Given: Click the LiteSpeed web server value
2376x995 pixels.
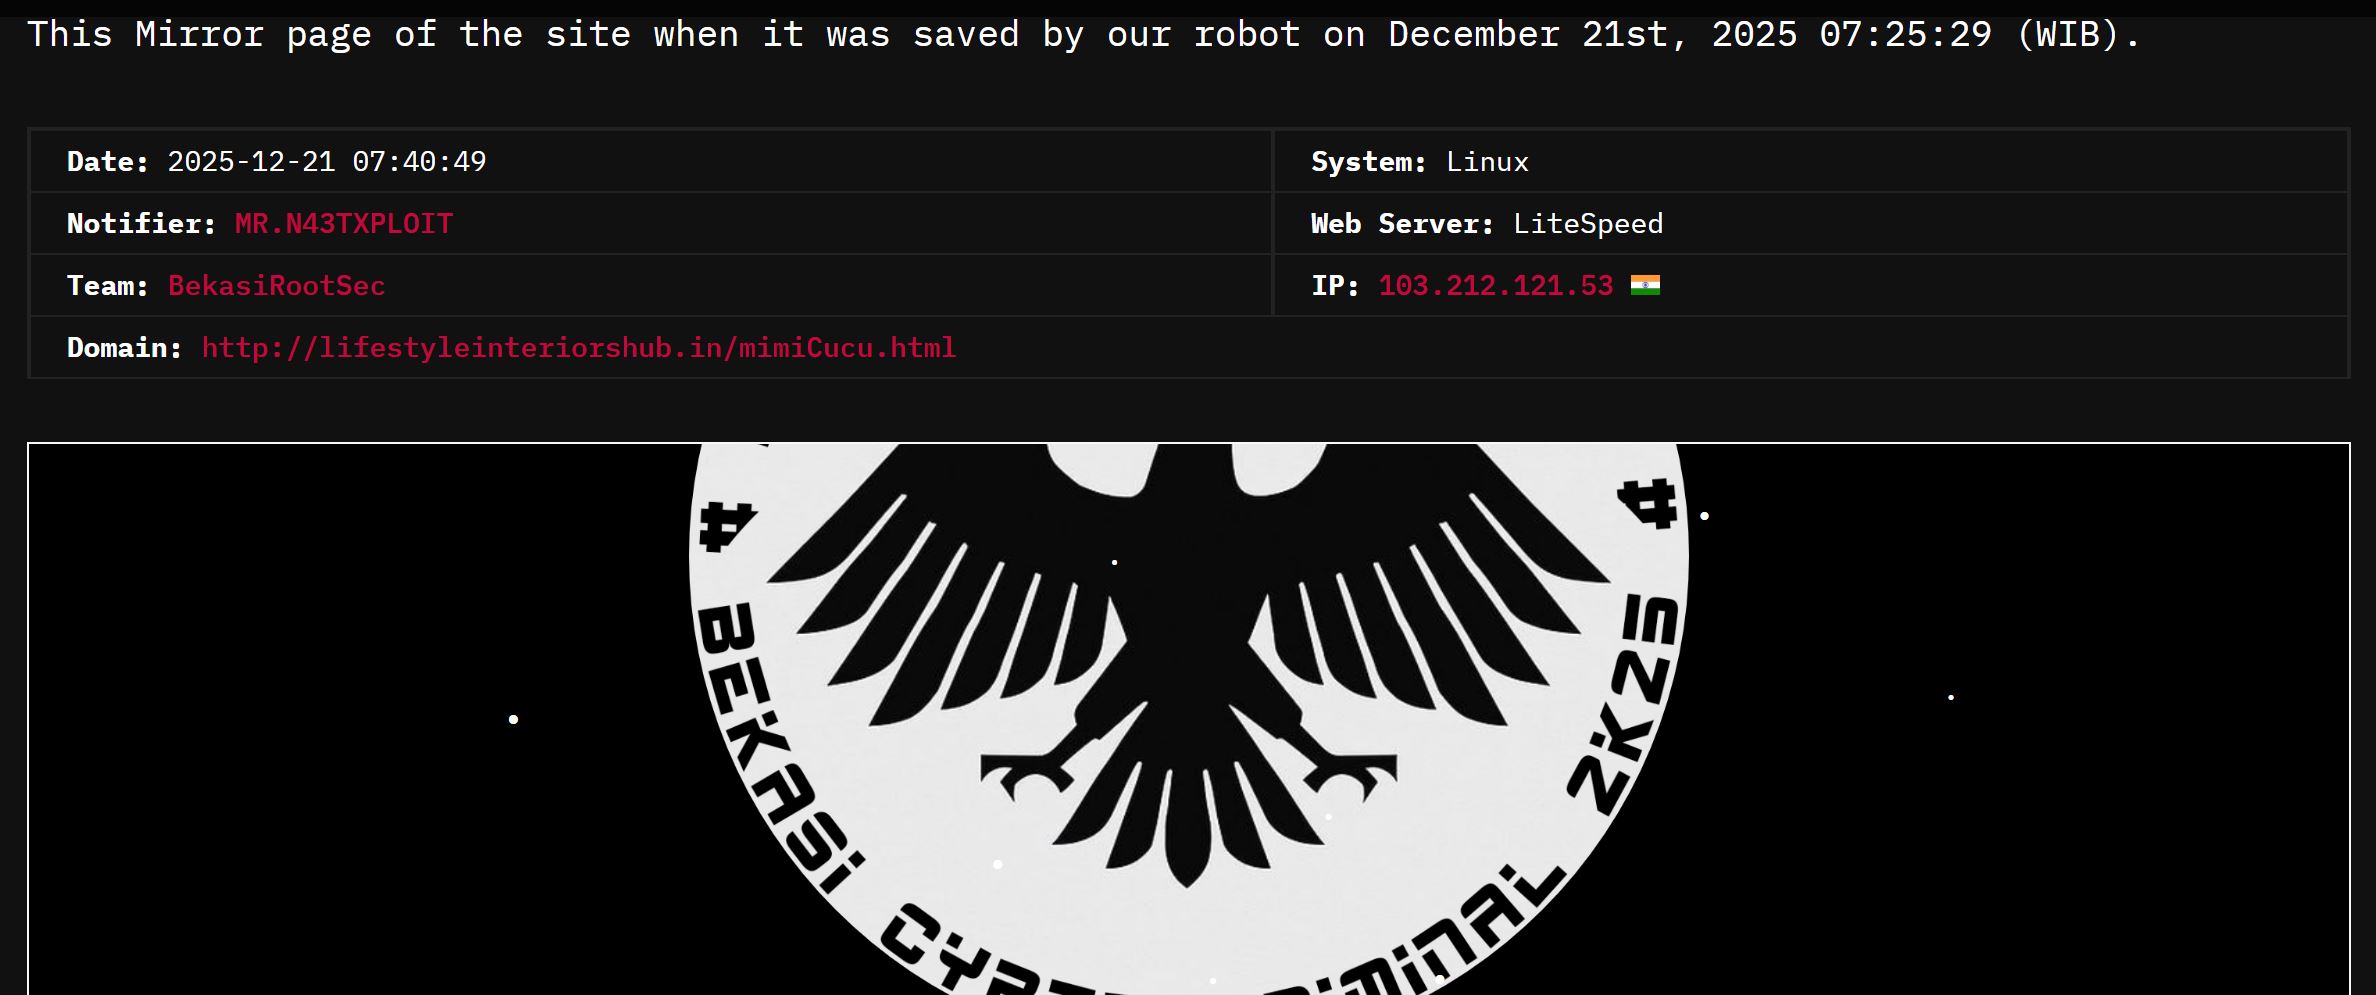Looking at the screenshot, I should [x=1588, y=223].
